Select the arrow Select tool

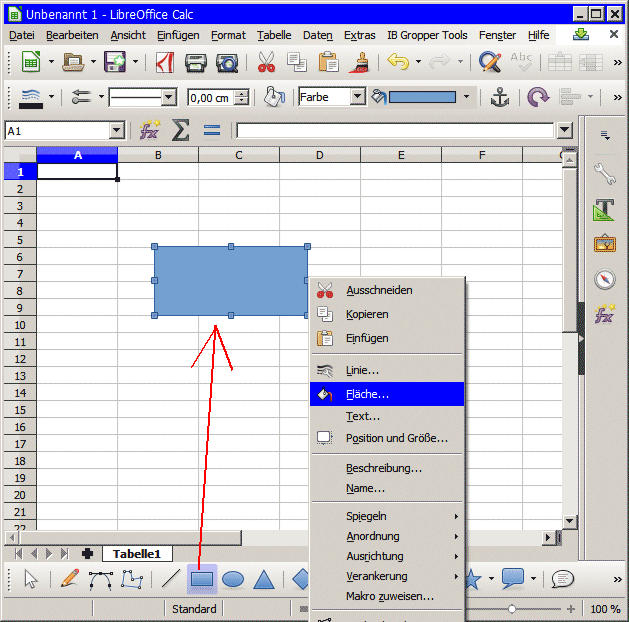coord(31,579)
